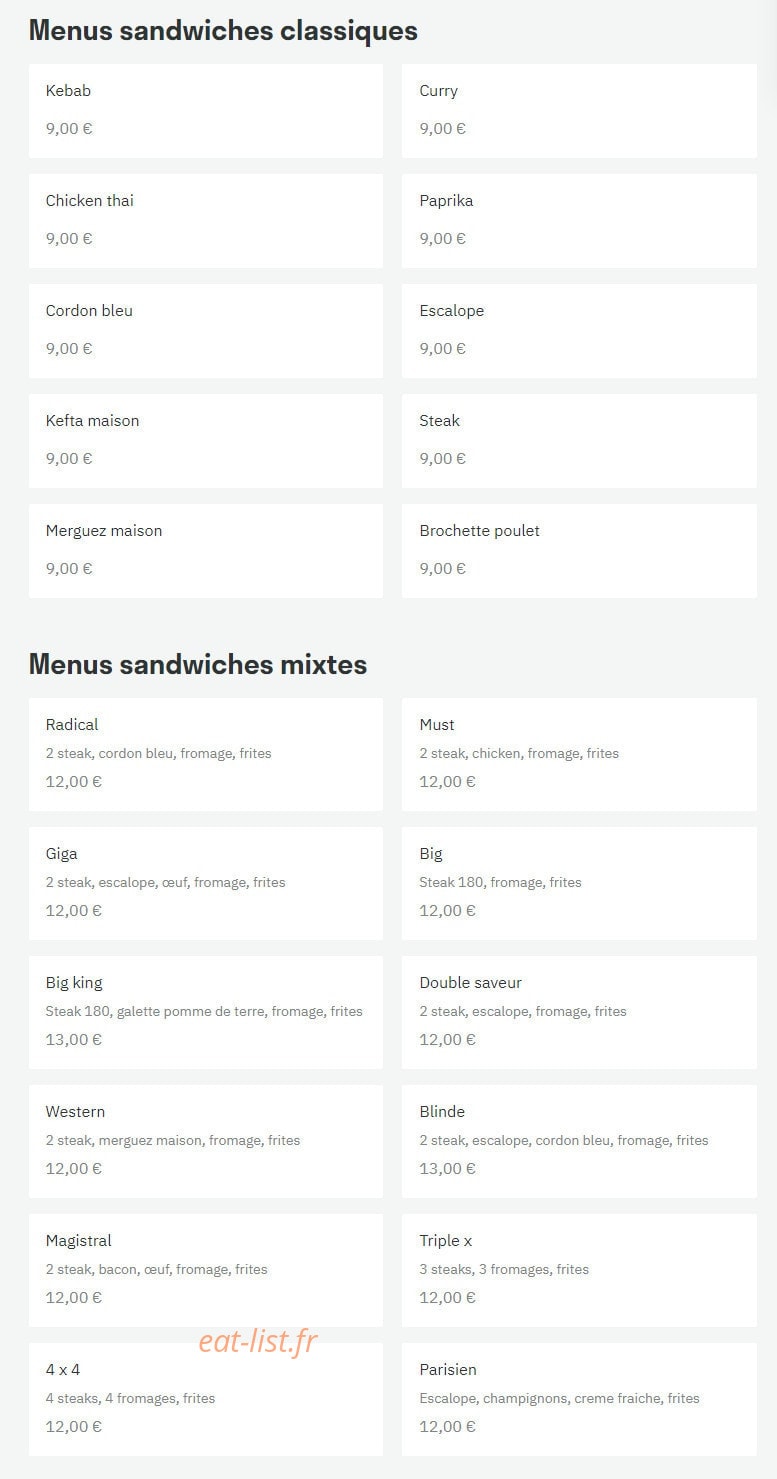This screenshot has height=1479, width=777.
Task: Open the Parisien sandwich card
Action: pyautogui.click(x=579, y=1399)
